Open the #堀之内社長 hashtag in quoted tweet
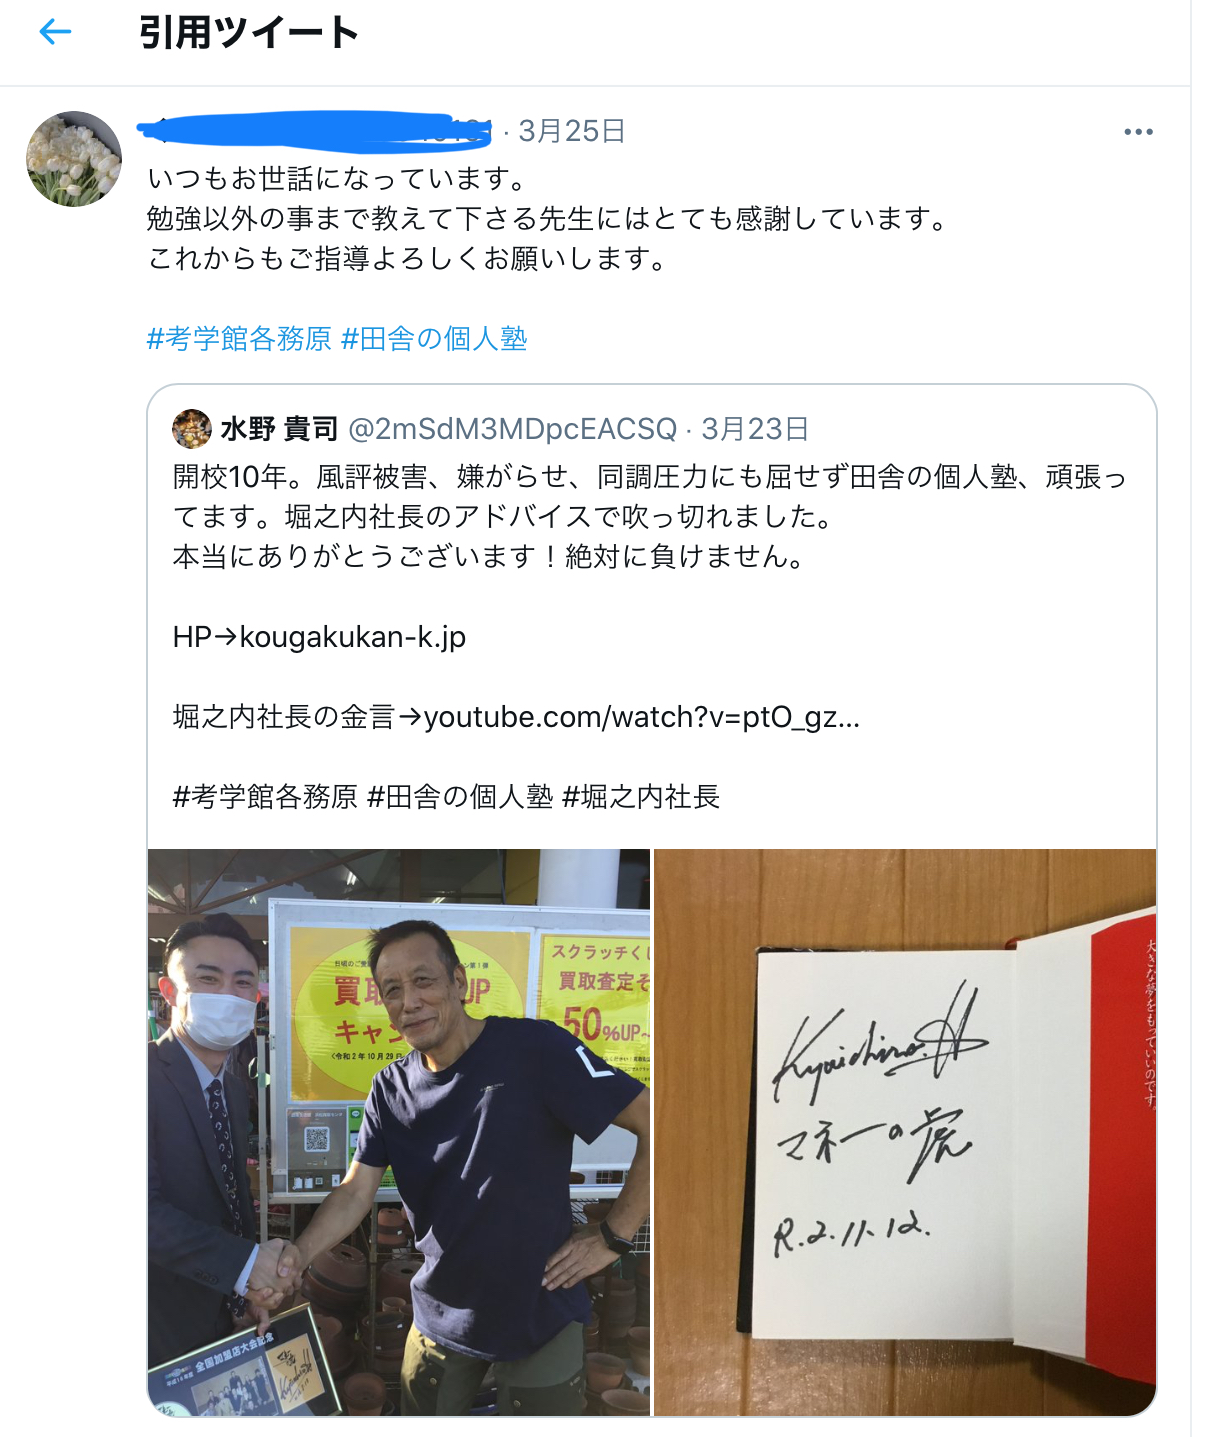 click(x=641, y=797)
